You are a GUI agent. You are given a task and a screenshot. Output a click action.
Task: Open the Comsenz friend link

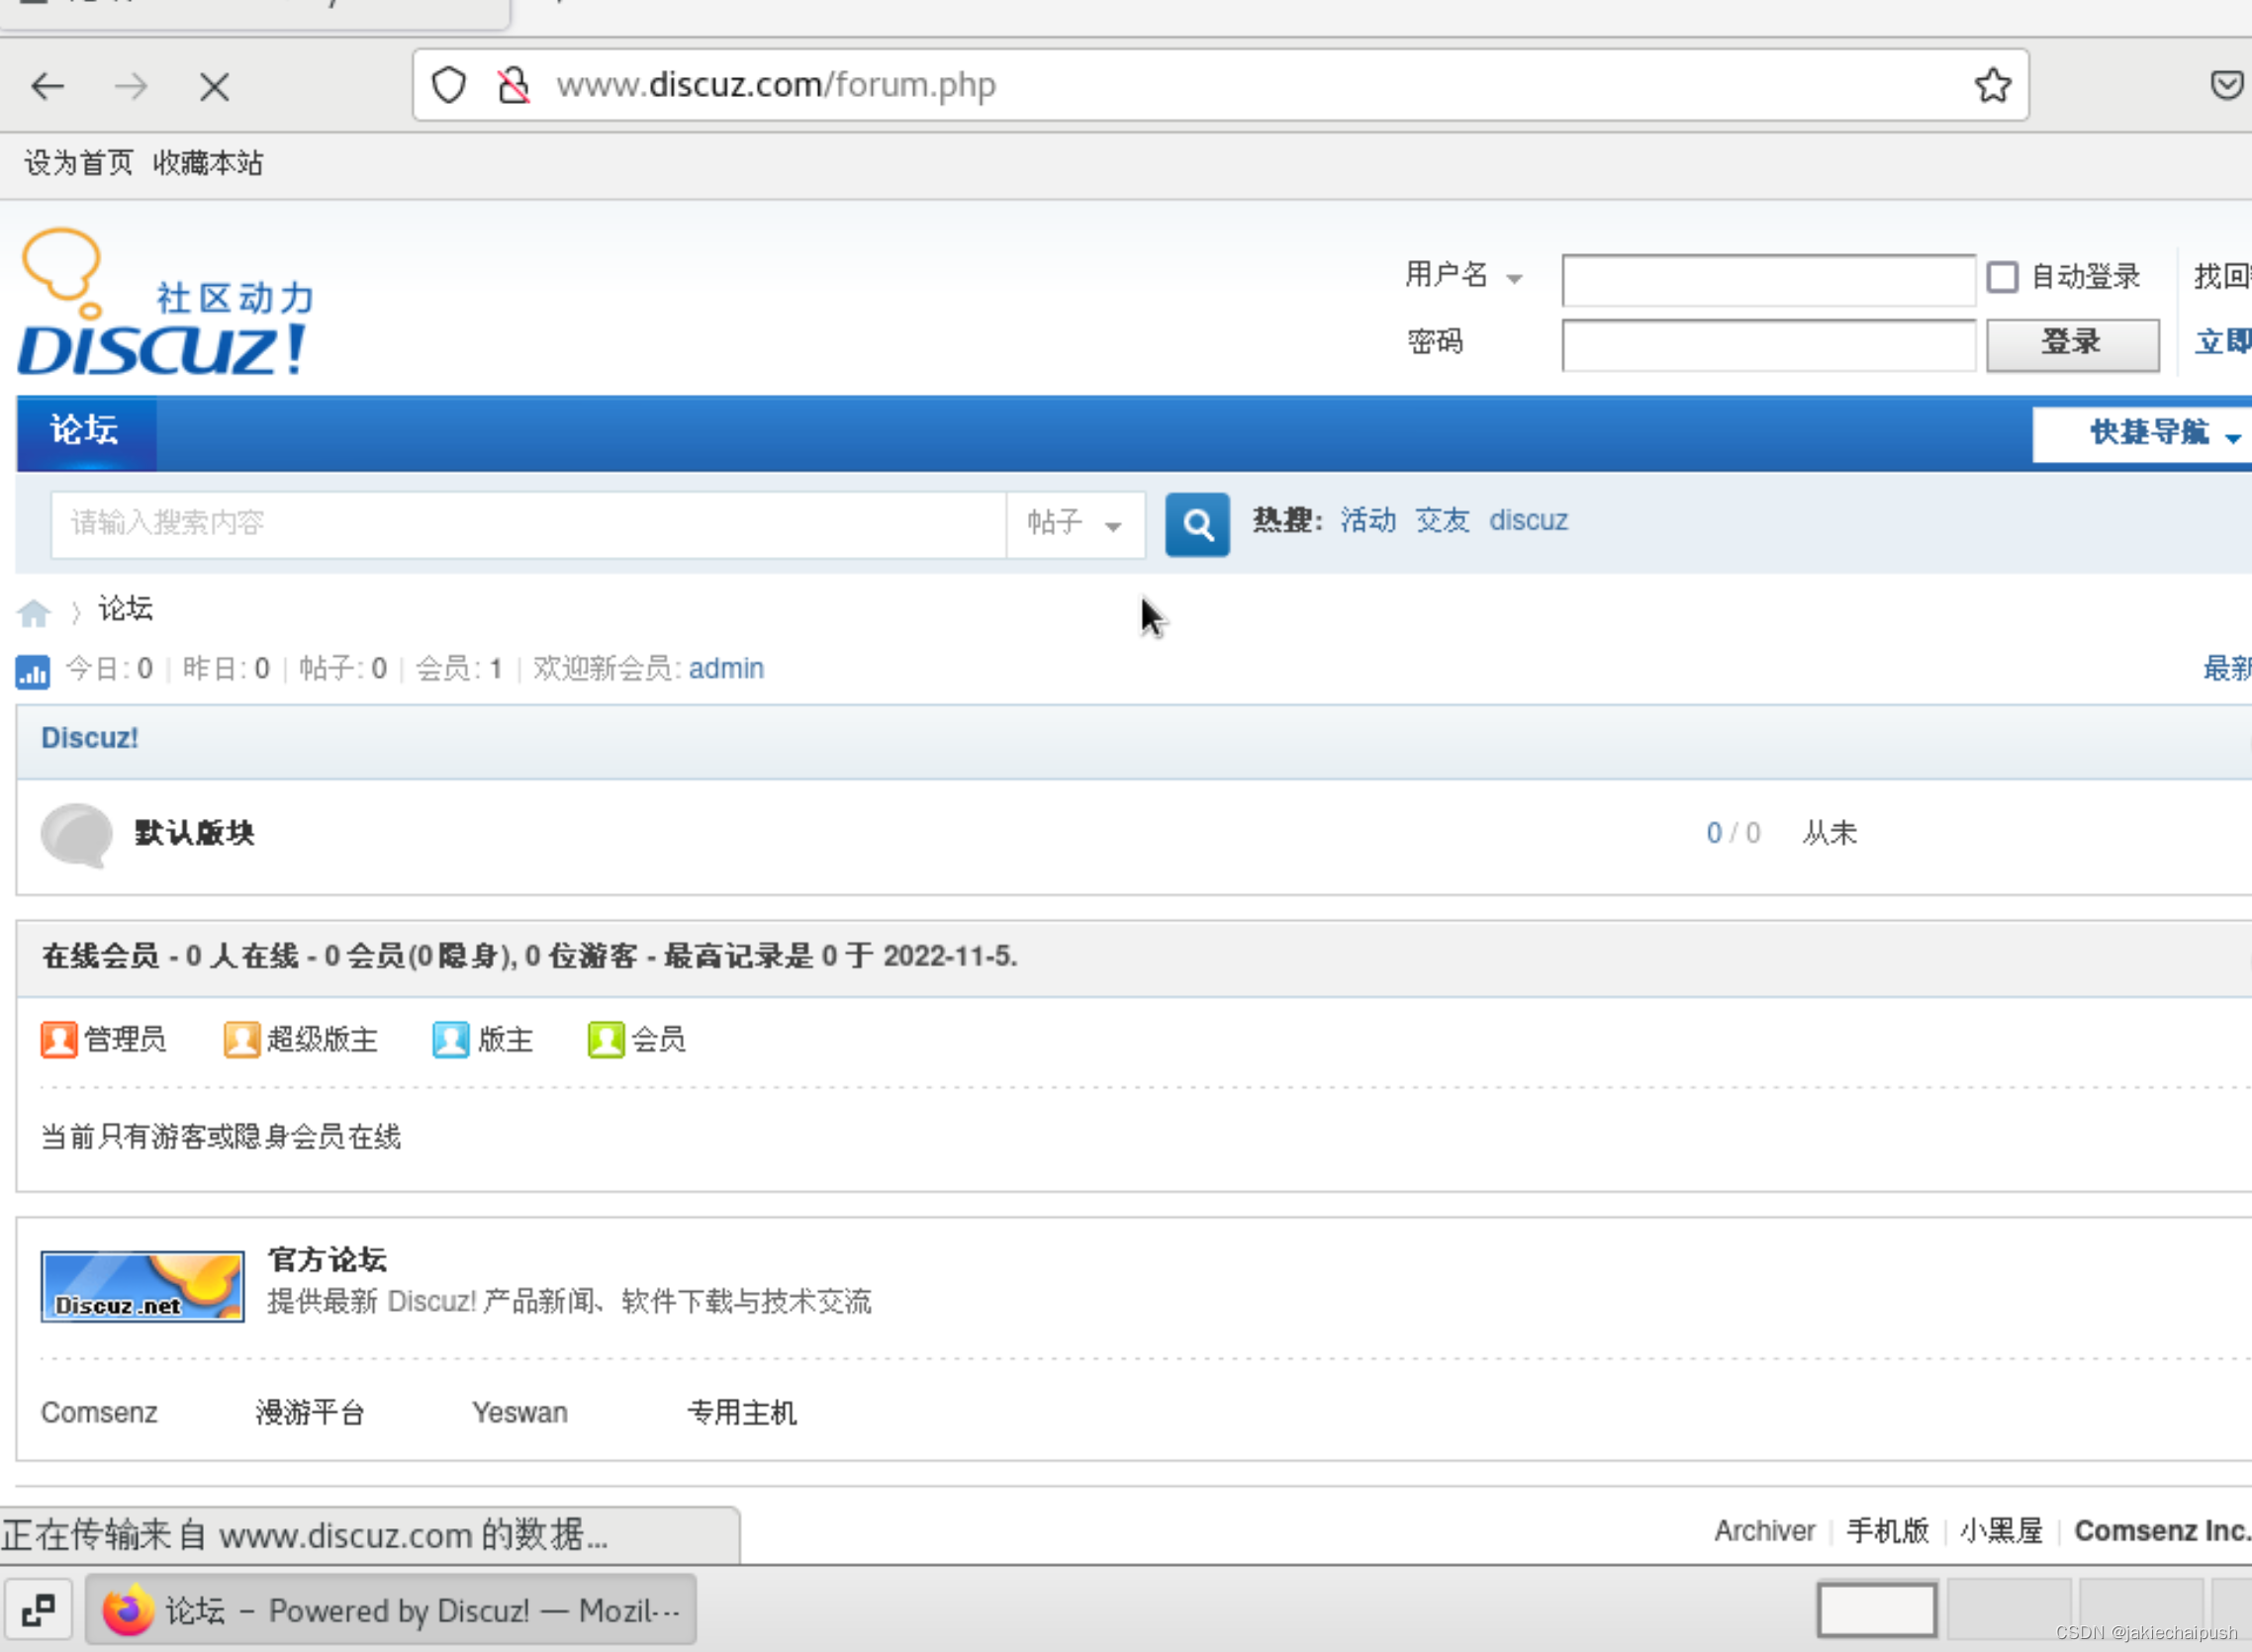(x=99, y=1413)
